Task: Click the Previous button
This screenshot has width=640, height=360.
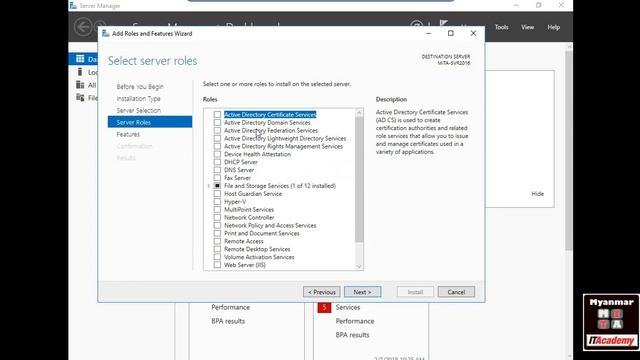Action: tap(322, 292)
